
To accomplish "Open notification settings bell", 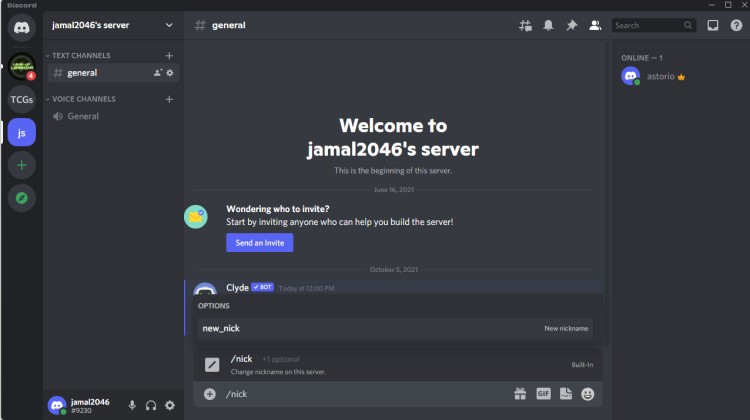I will tap(548, 25).
